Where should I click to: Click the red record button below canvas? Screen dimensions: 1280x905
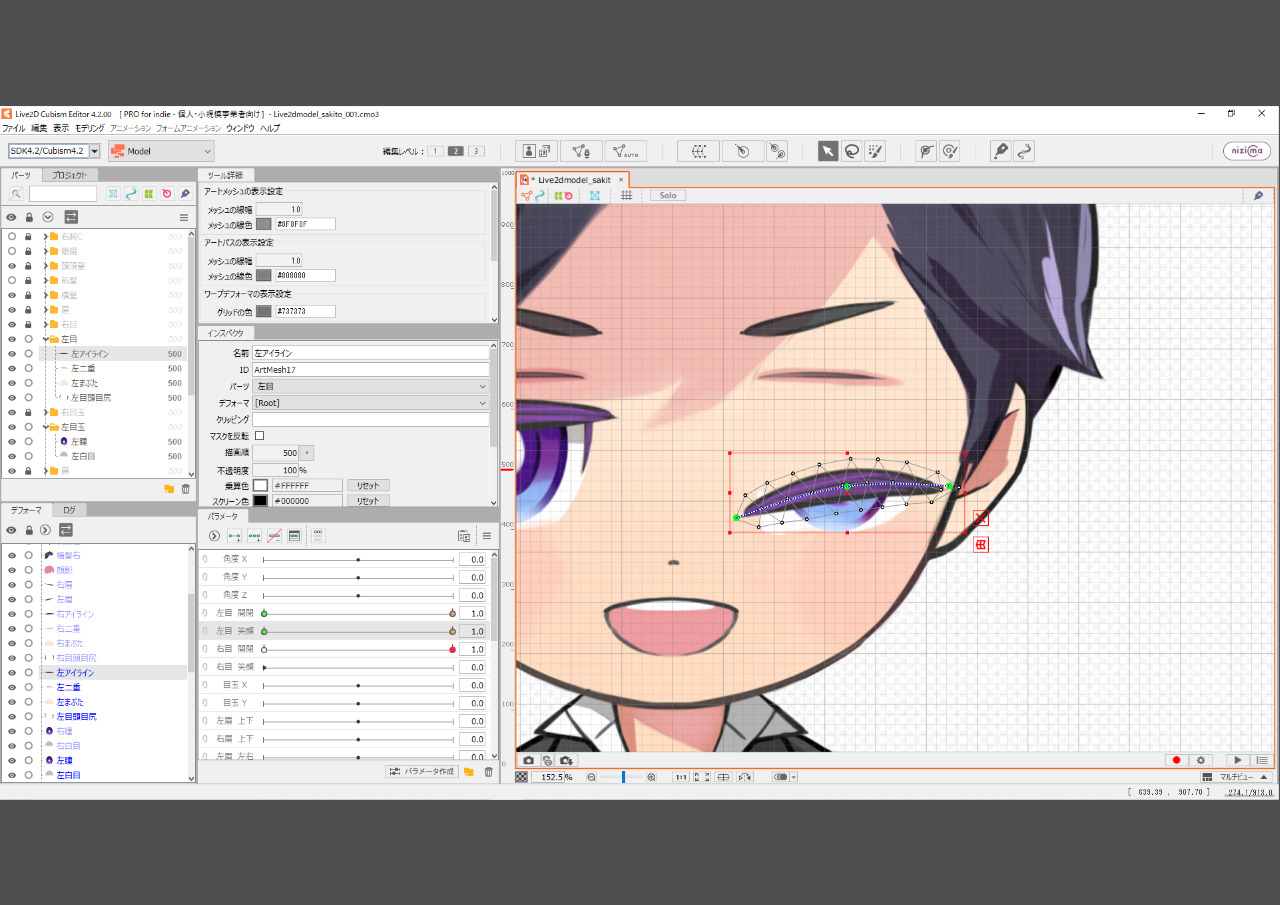[1177, 760]
